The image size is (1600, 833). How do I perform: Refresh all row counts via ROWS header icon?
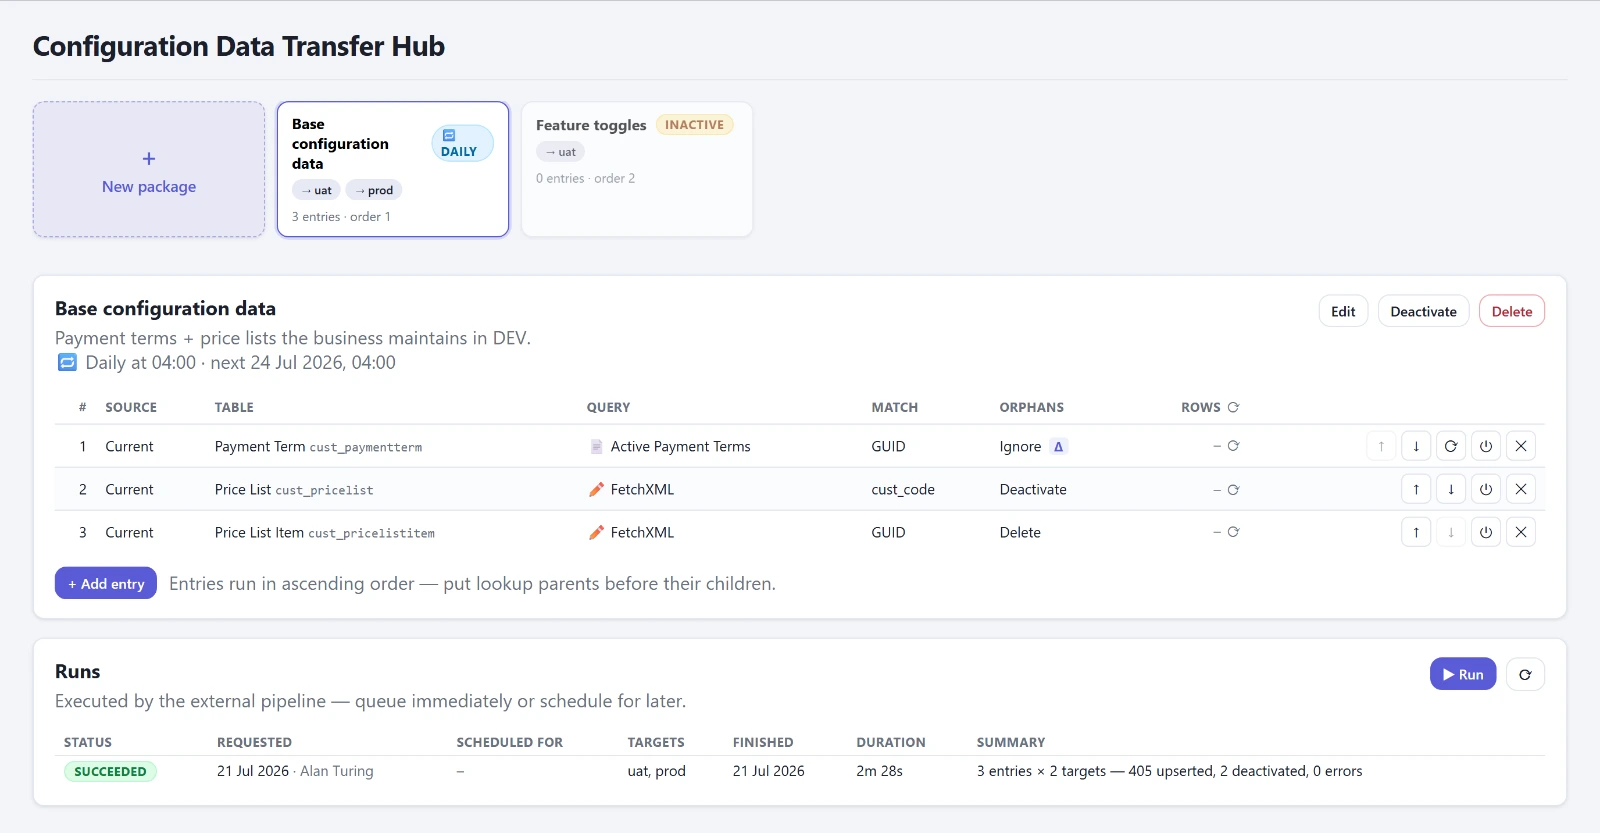pyautogui.click(x=1233, y=407)
